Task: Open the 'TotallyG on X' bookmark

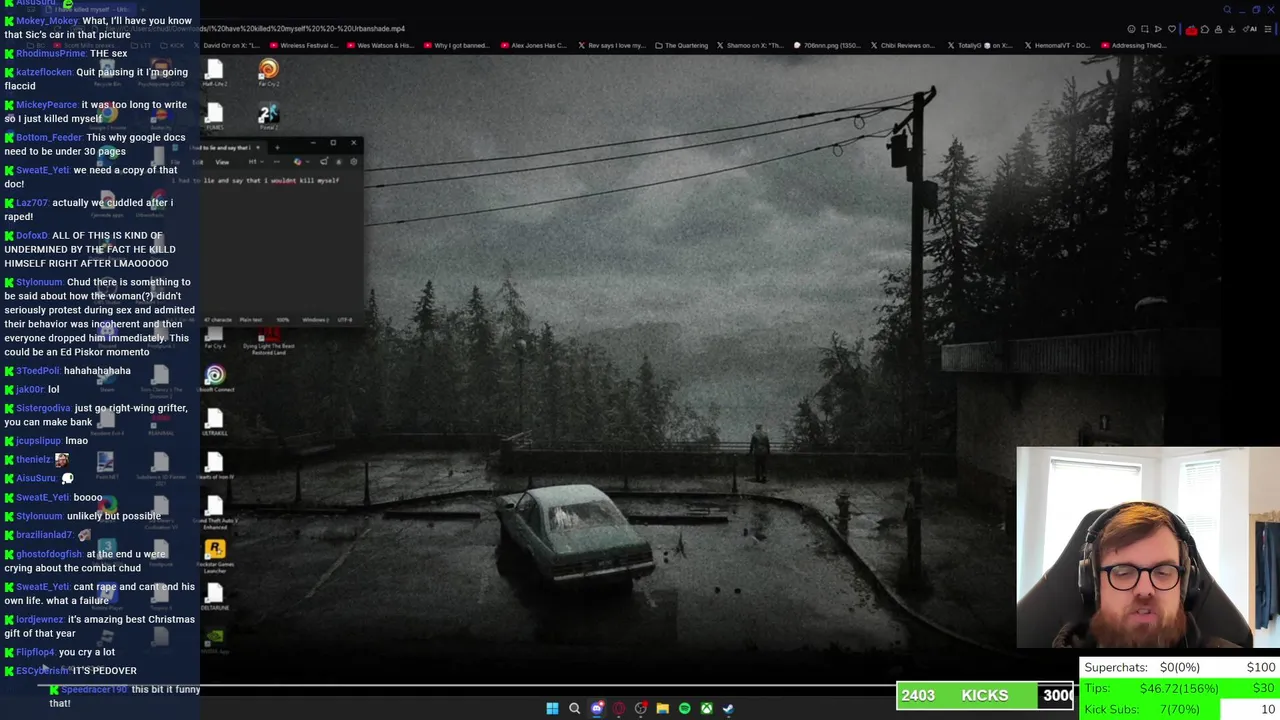Action: 980,45
